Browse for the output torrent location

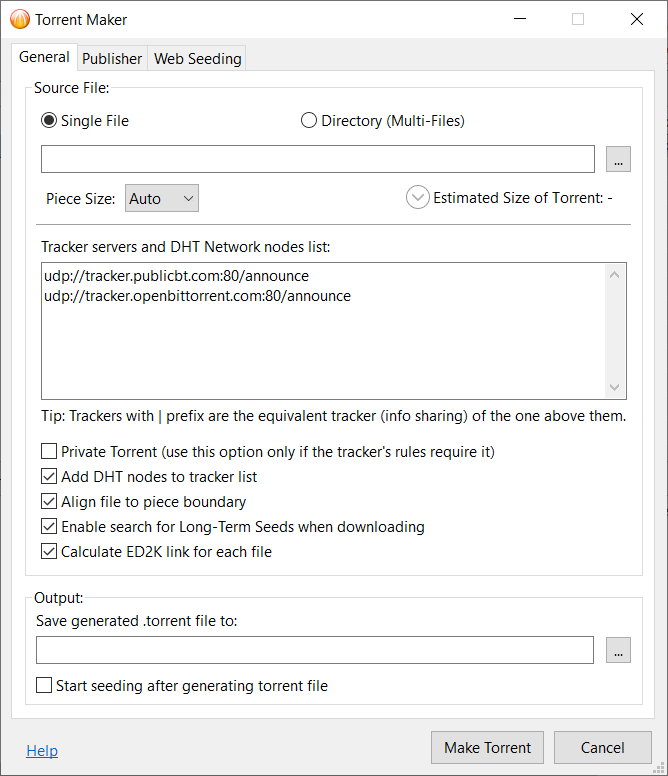pos(619,650)
